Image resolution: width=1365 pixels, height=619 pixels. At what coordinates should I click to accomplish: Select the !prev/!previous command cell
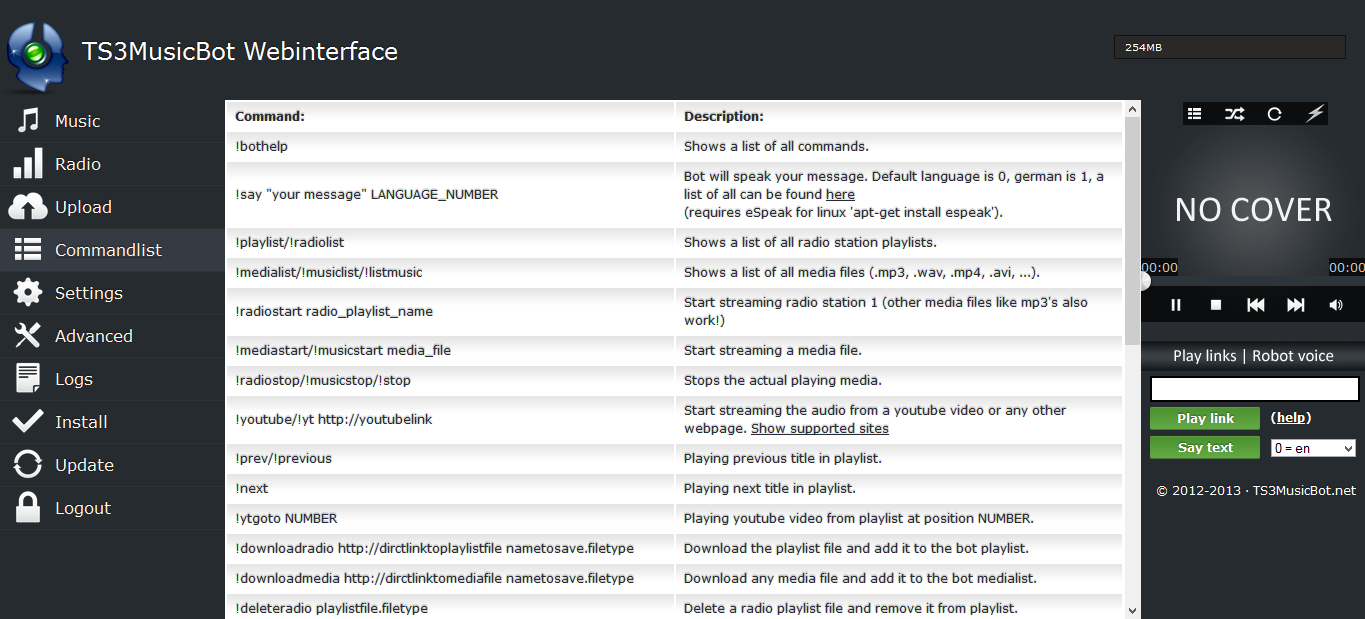(450, 458)
